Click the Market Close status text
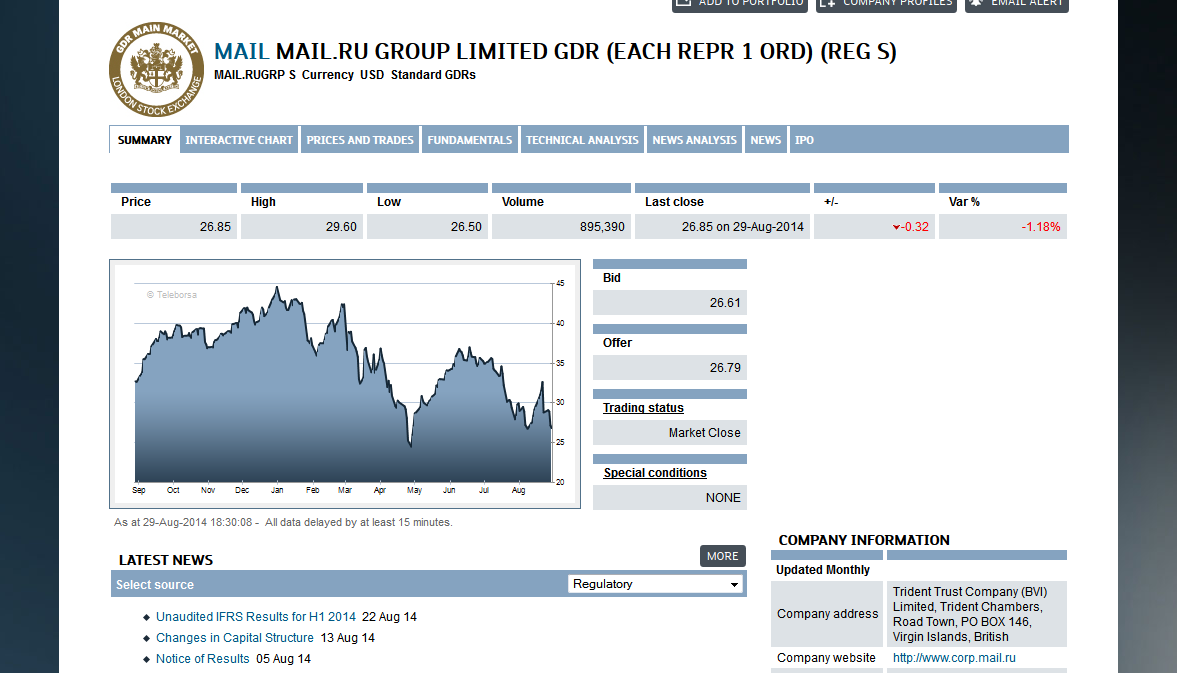This screenshot has width=1194, height=673. click(x=704, y=432)
